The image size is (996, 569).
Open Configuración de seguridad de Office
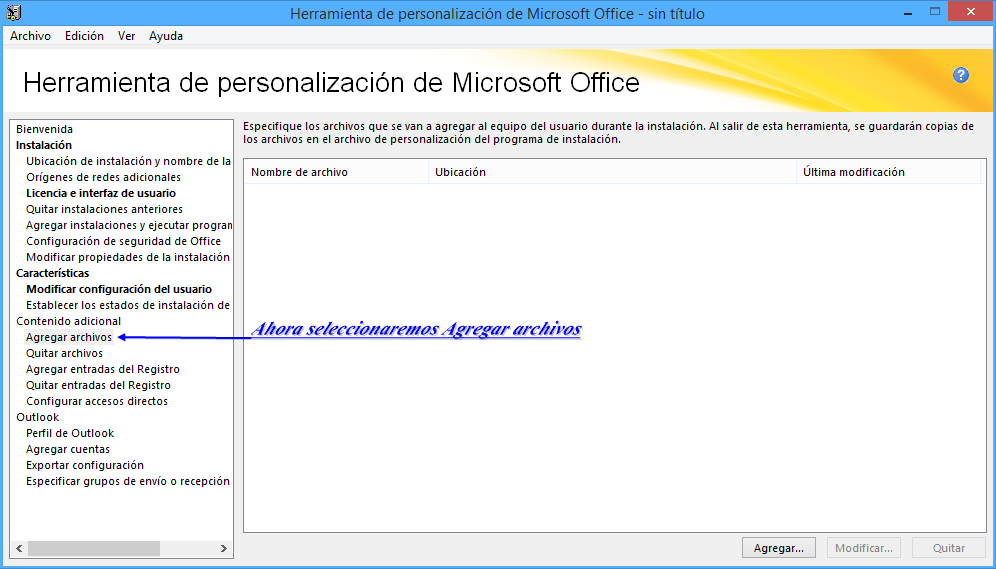123,241
